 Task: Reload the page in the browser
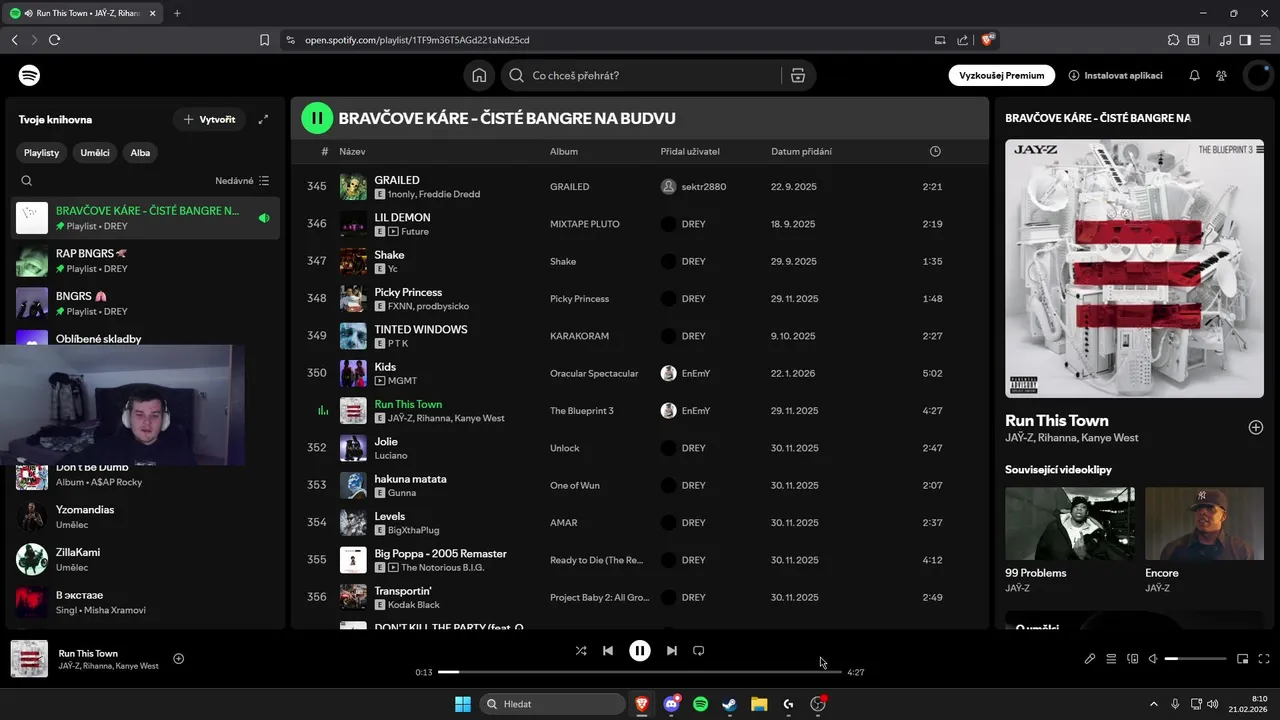coord(54,40)
